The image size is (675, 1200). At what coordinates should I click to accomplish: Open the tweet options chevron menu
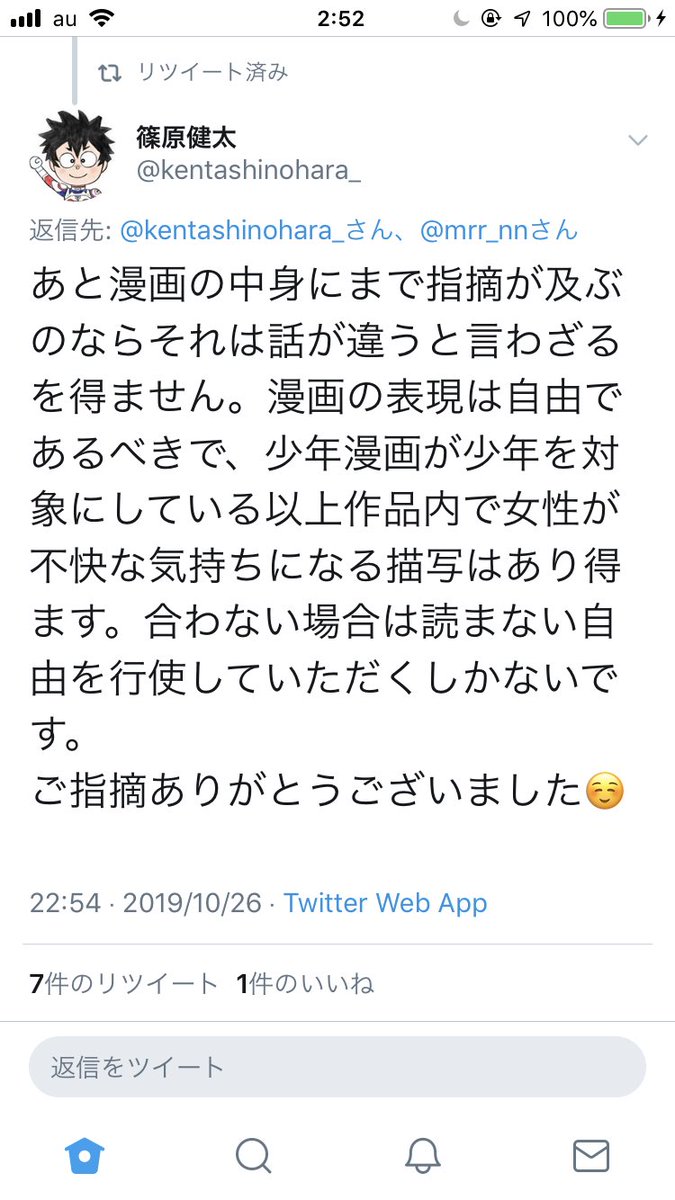click(638, 140)
